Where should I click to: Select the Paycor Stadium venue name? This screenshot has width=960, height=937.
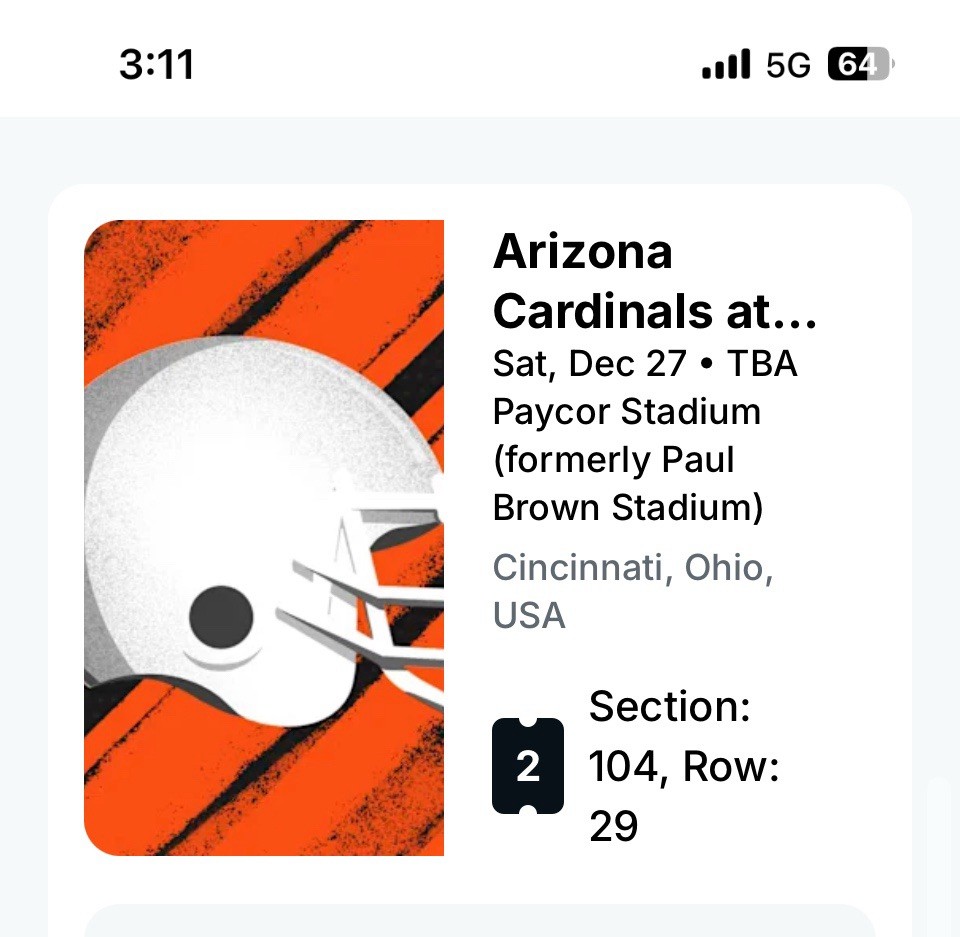[x=626, y=411]
